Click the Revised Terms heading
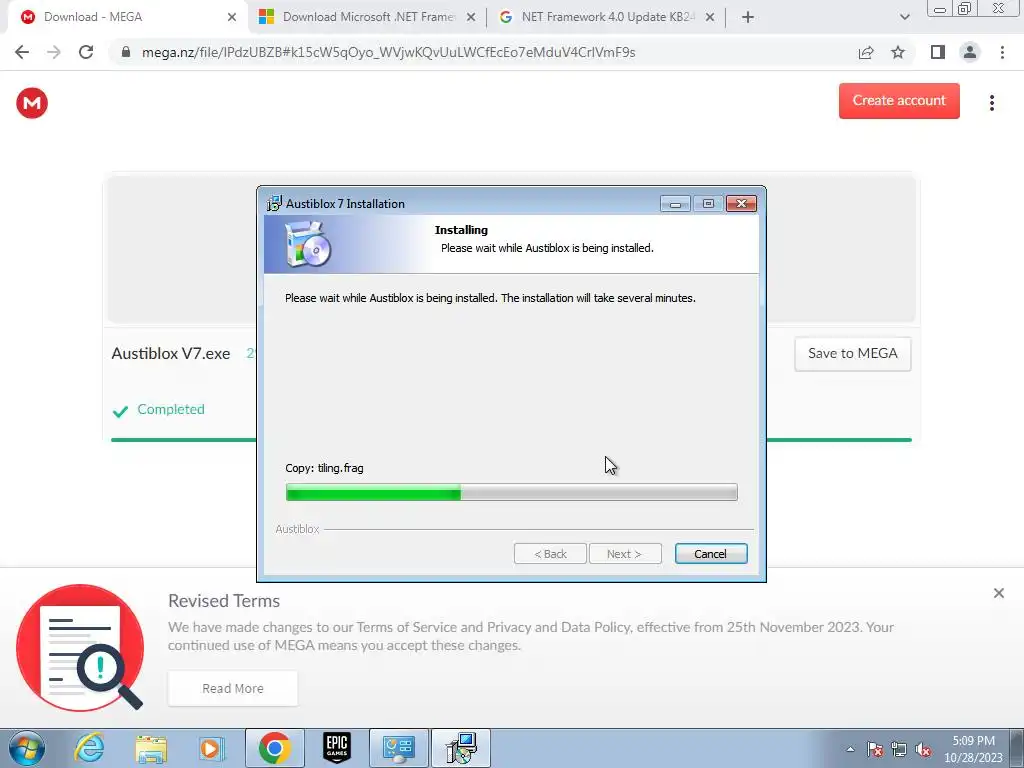Viewport: 1024px width, 768px height. point(224,601)
